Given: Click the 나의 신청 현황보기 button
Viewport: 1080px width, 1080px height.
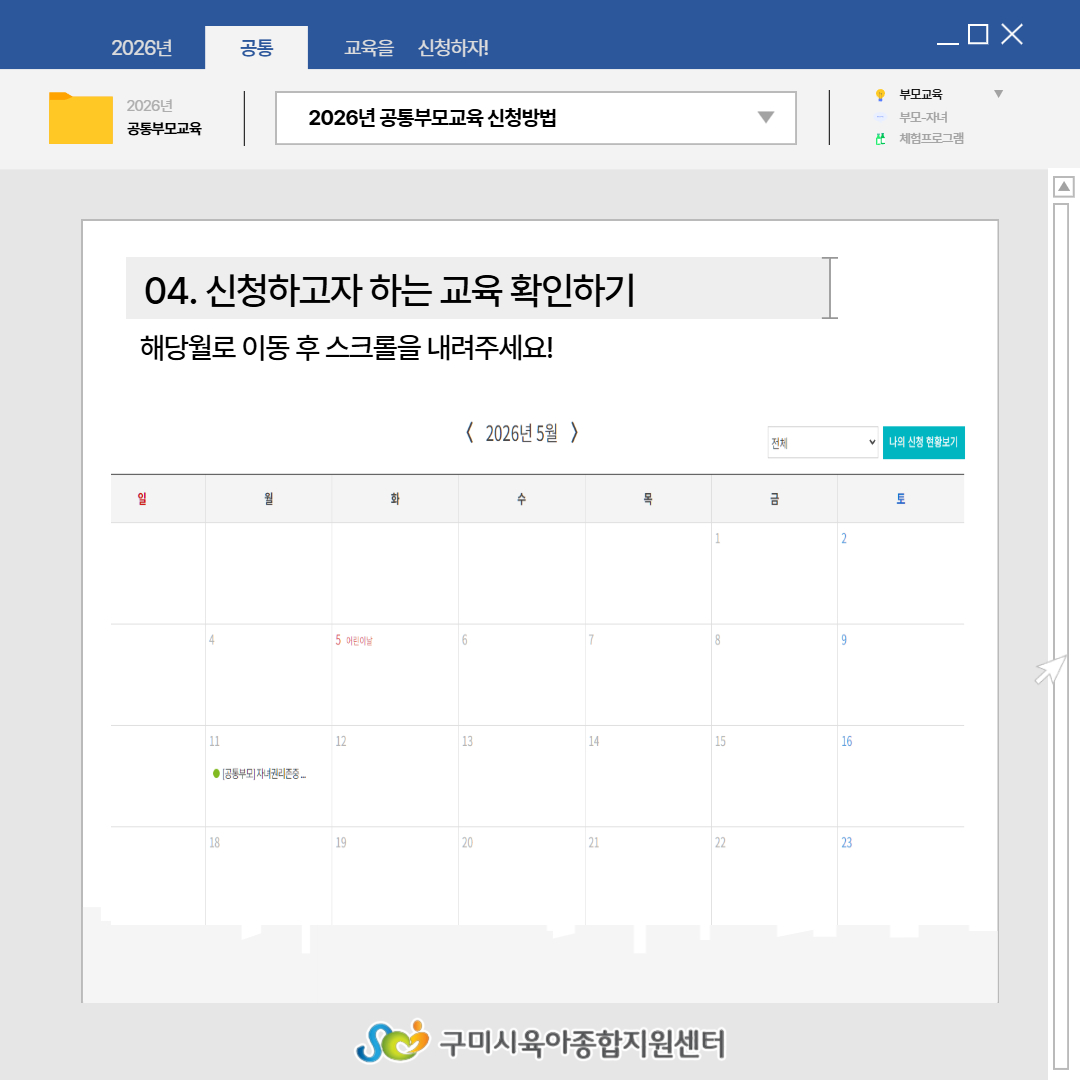Looking at the screenshot, I should (x=923, y=442).
